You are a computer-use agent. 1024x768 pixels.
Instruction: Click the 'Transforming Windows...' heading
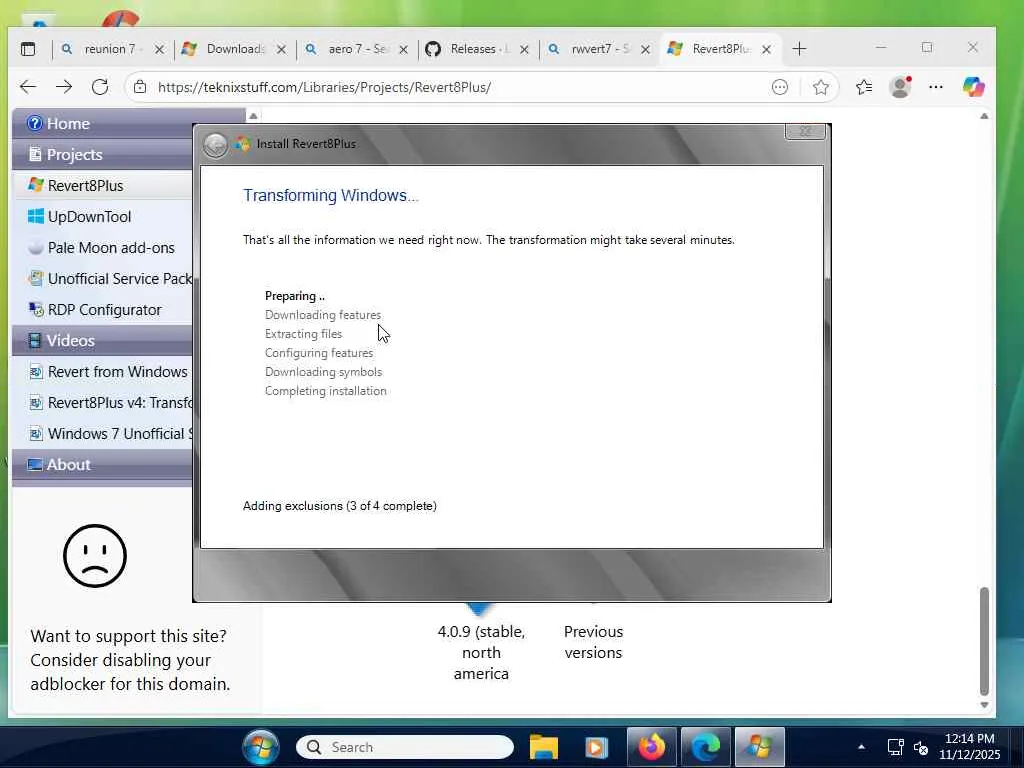(330, 195)
